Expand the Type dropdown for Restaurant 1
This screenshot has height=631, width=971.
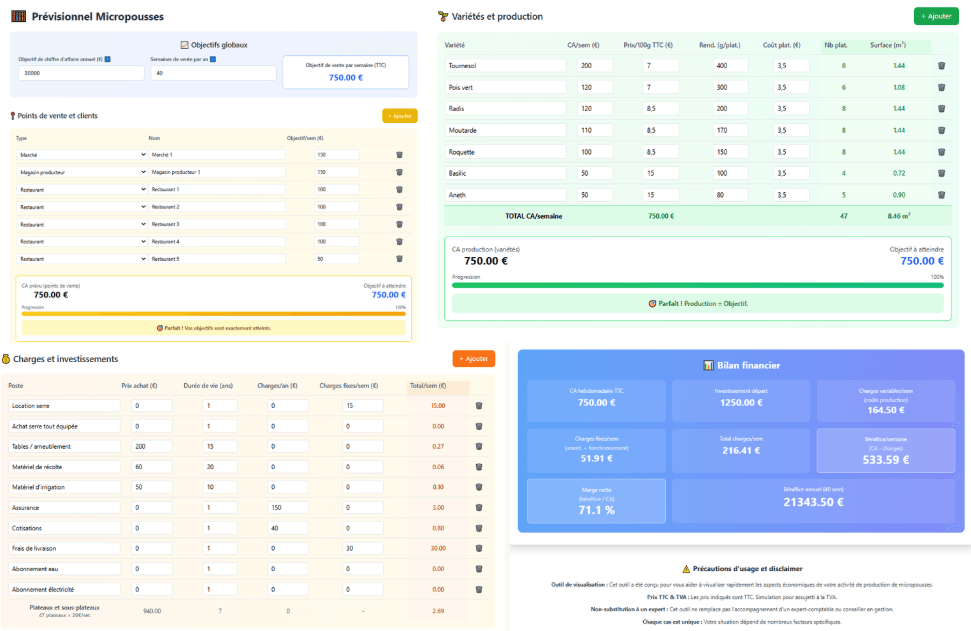pyautogui.click(x=82, y=189)
